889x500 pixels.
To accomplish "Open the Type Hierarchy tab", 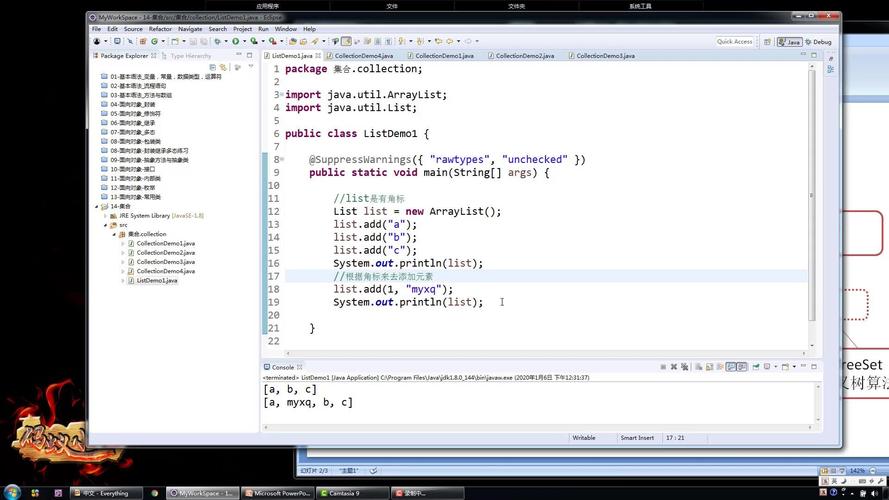I will 190,56.
